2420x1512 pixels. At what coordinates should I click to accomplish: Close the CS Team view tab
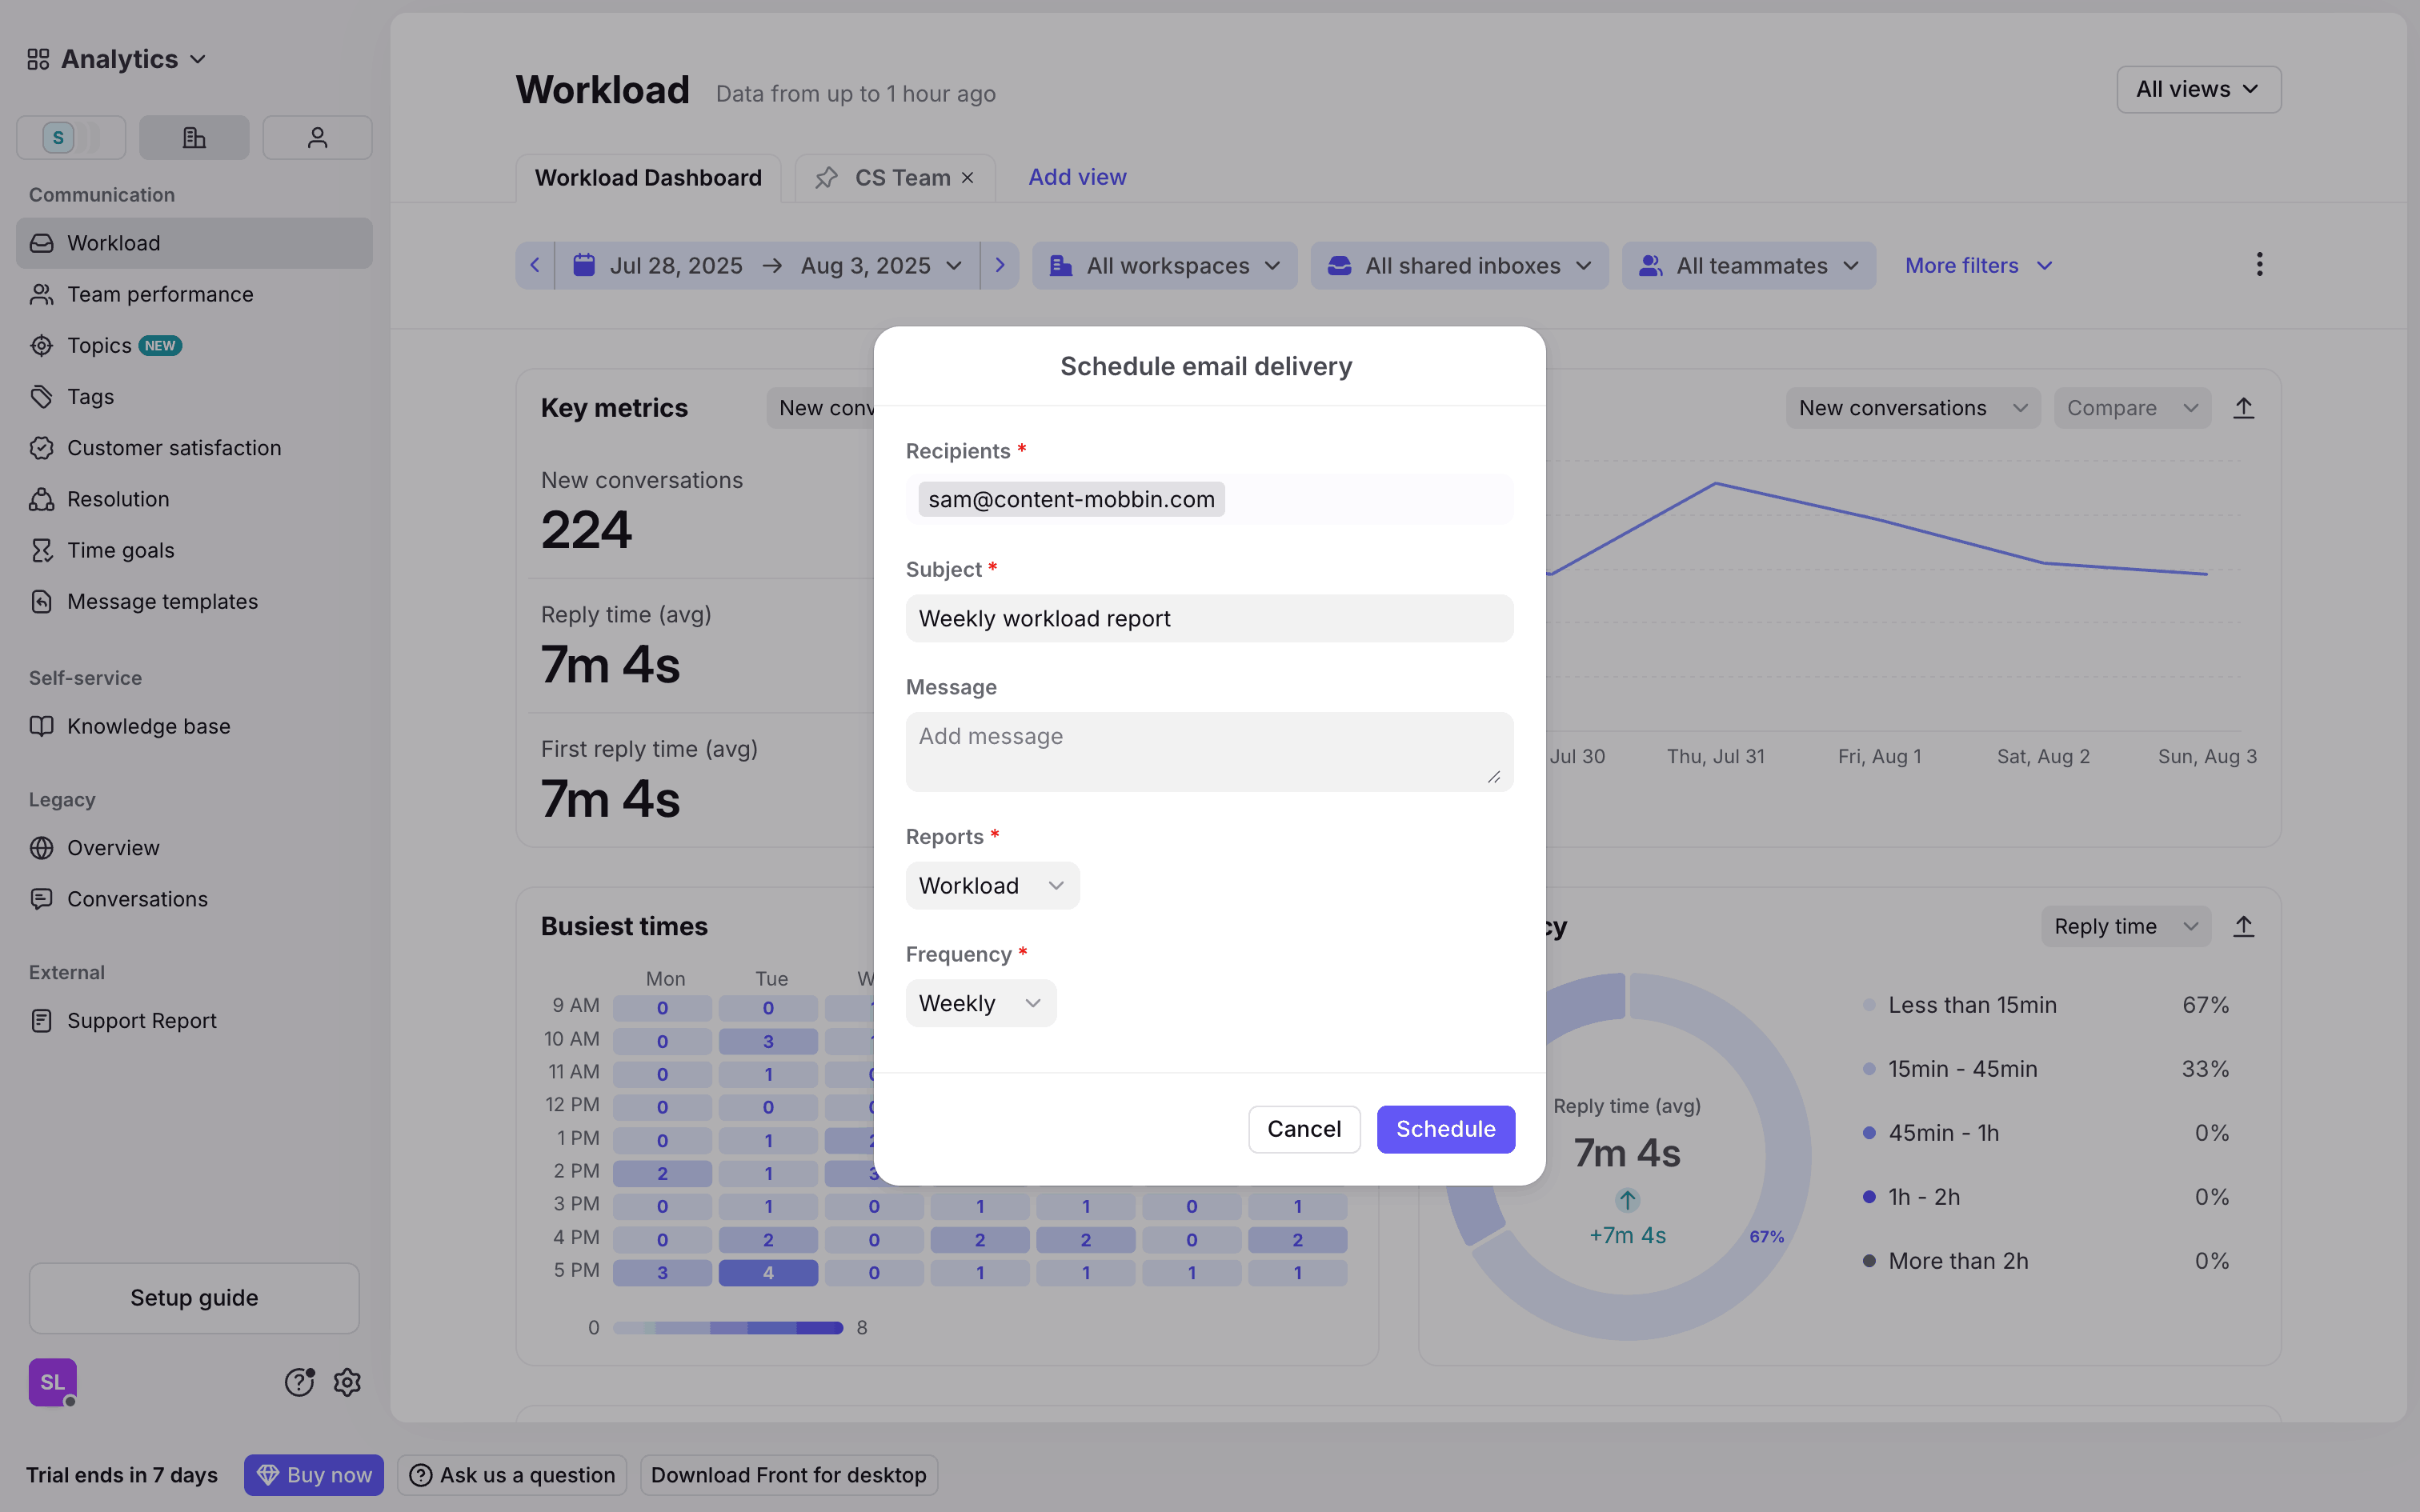(x=967, y=178)
